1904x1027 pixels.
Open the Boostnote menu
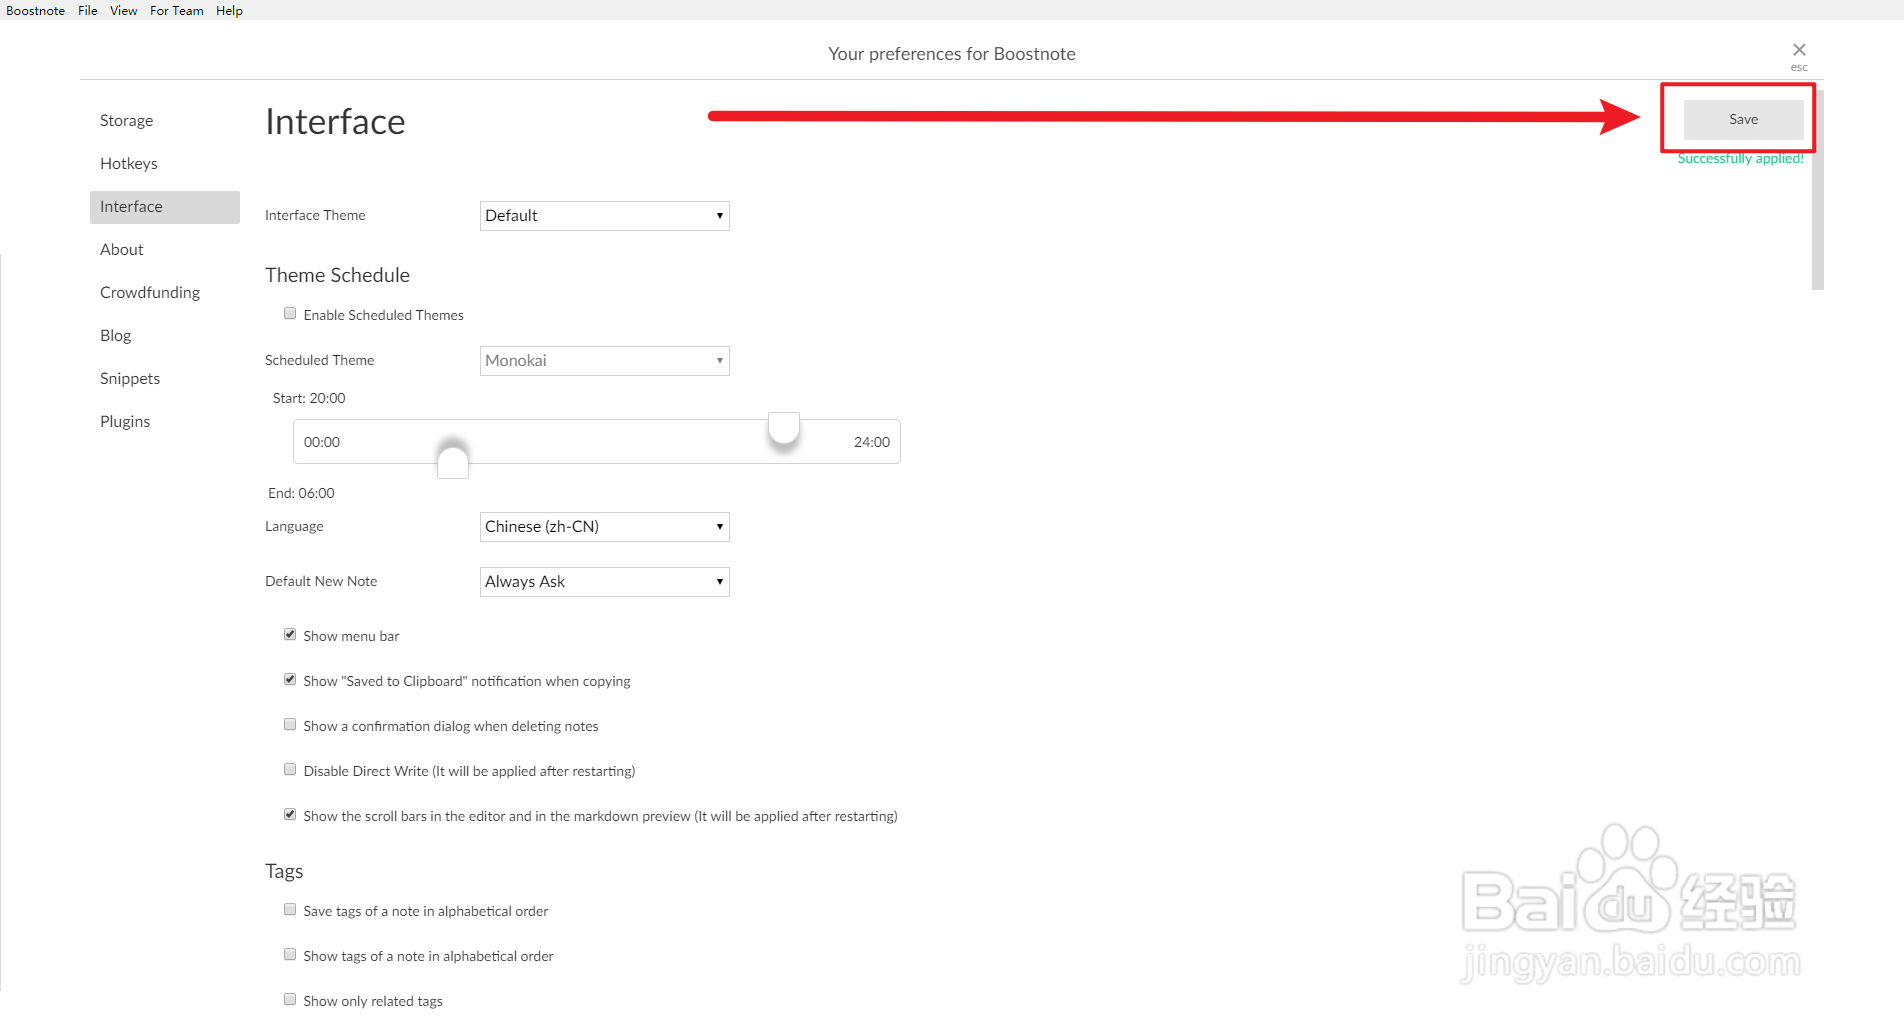35,10
